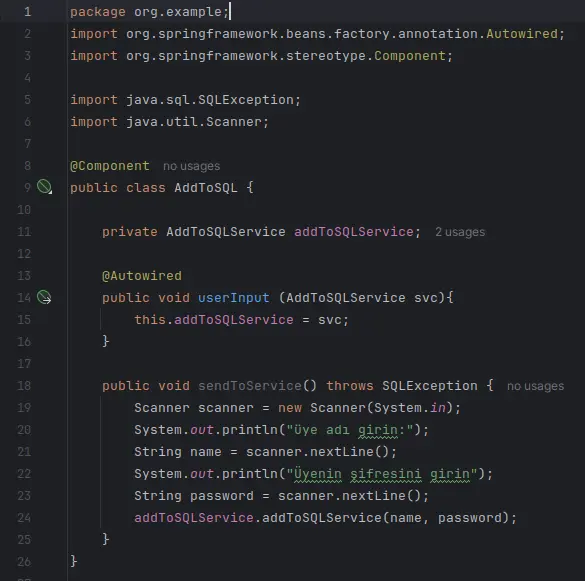Screen dimensions: 585x581
Task: Click the closing brace on line 26
Action: [x=73, y=561]
